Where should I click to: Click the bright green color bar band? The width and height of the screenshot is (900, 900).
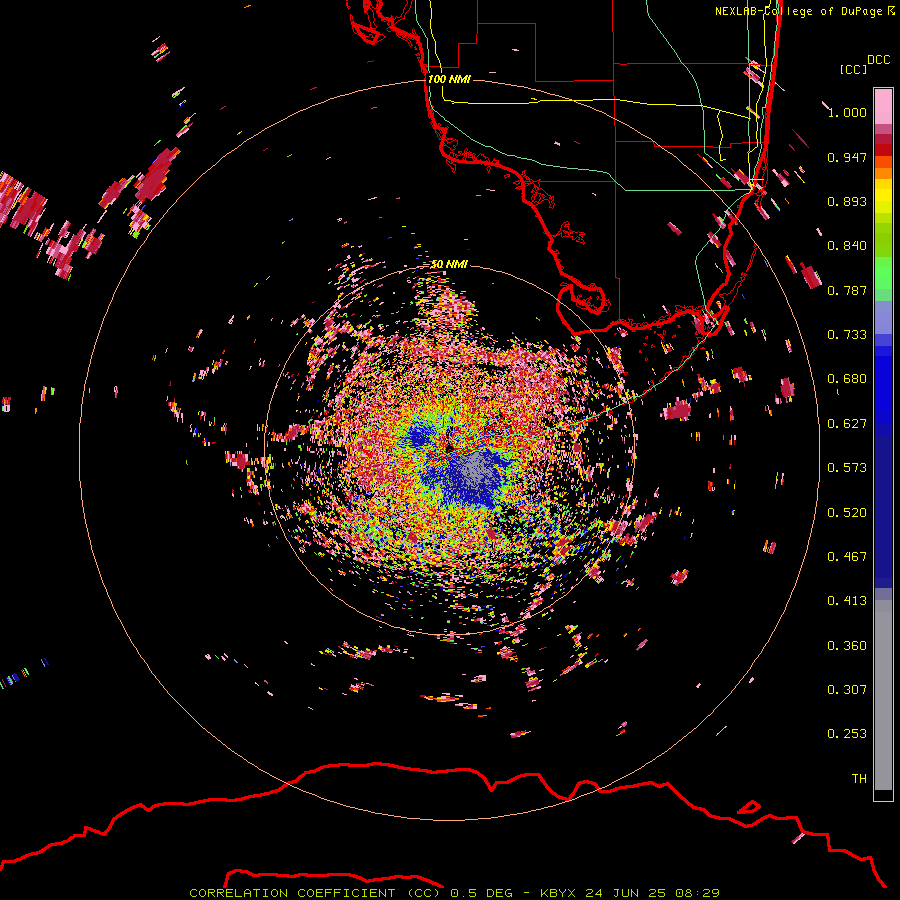pyautogui.click(x=883, y=273)
